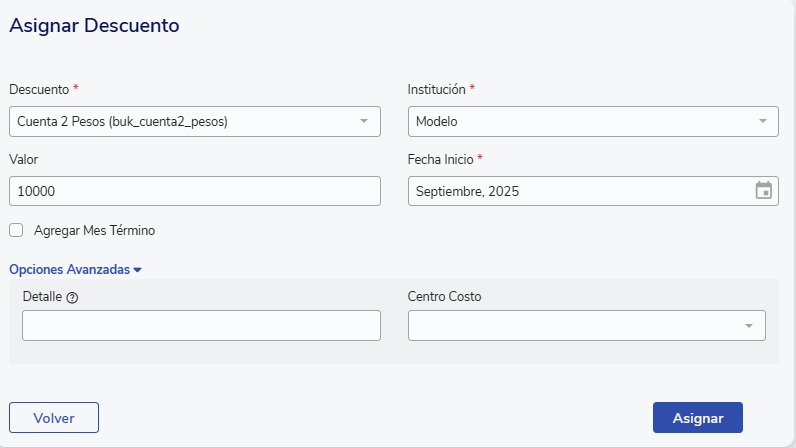Screen dimensions: 796x448
Task: Go back with the Volver button
Action: tap(54, 417)
